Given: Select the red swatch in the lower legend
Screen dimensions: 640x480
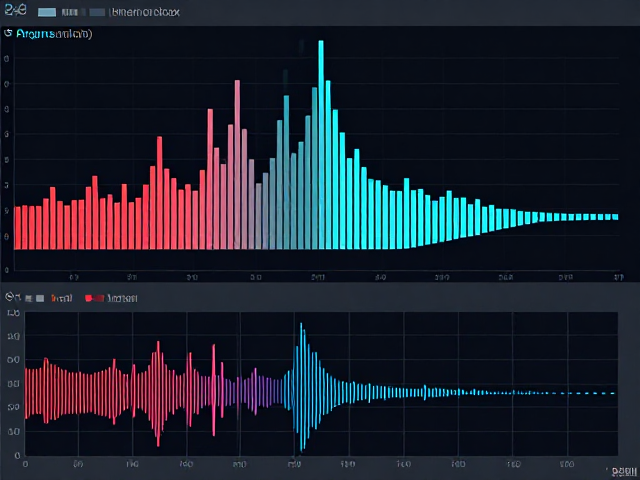Looking at the screenshot, I should click(x=94, y=298).
